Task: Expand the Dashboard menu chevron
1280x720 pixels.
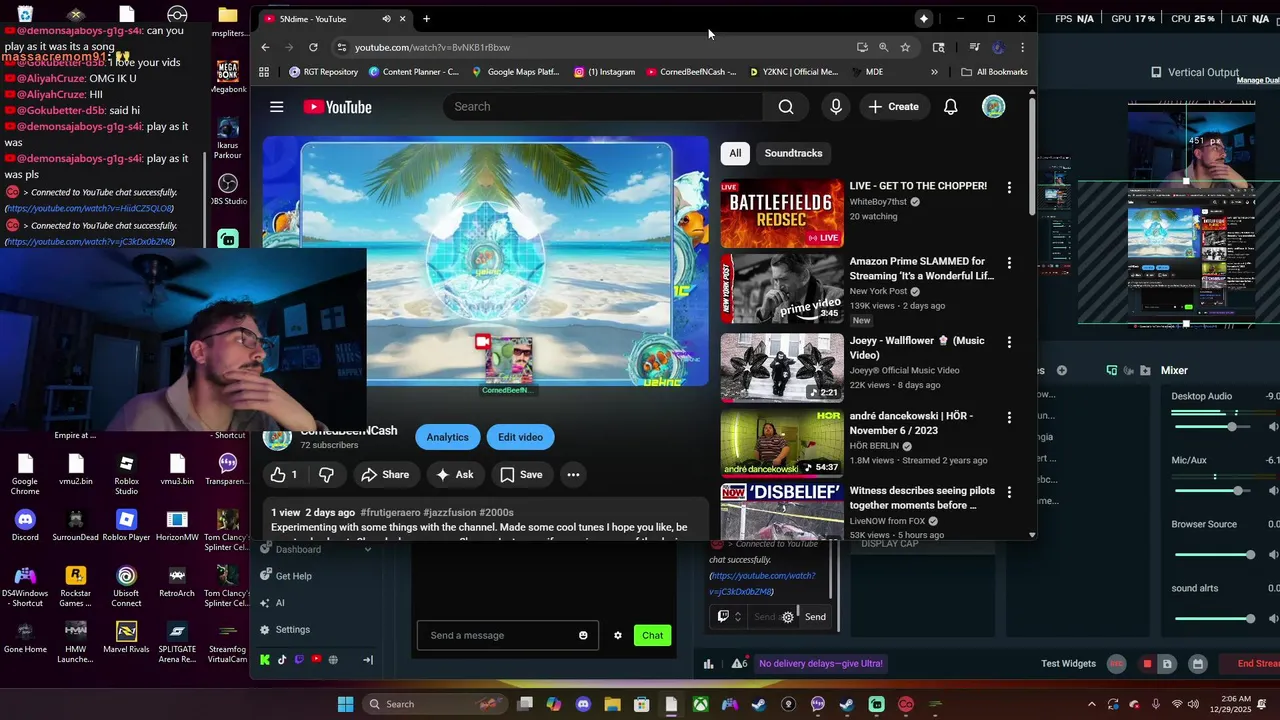Action: pyautogui.click(x=367, y=549)
